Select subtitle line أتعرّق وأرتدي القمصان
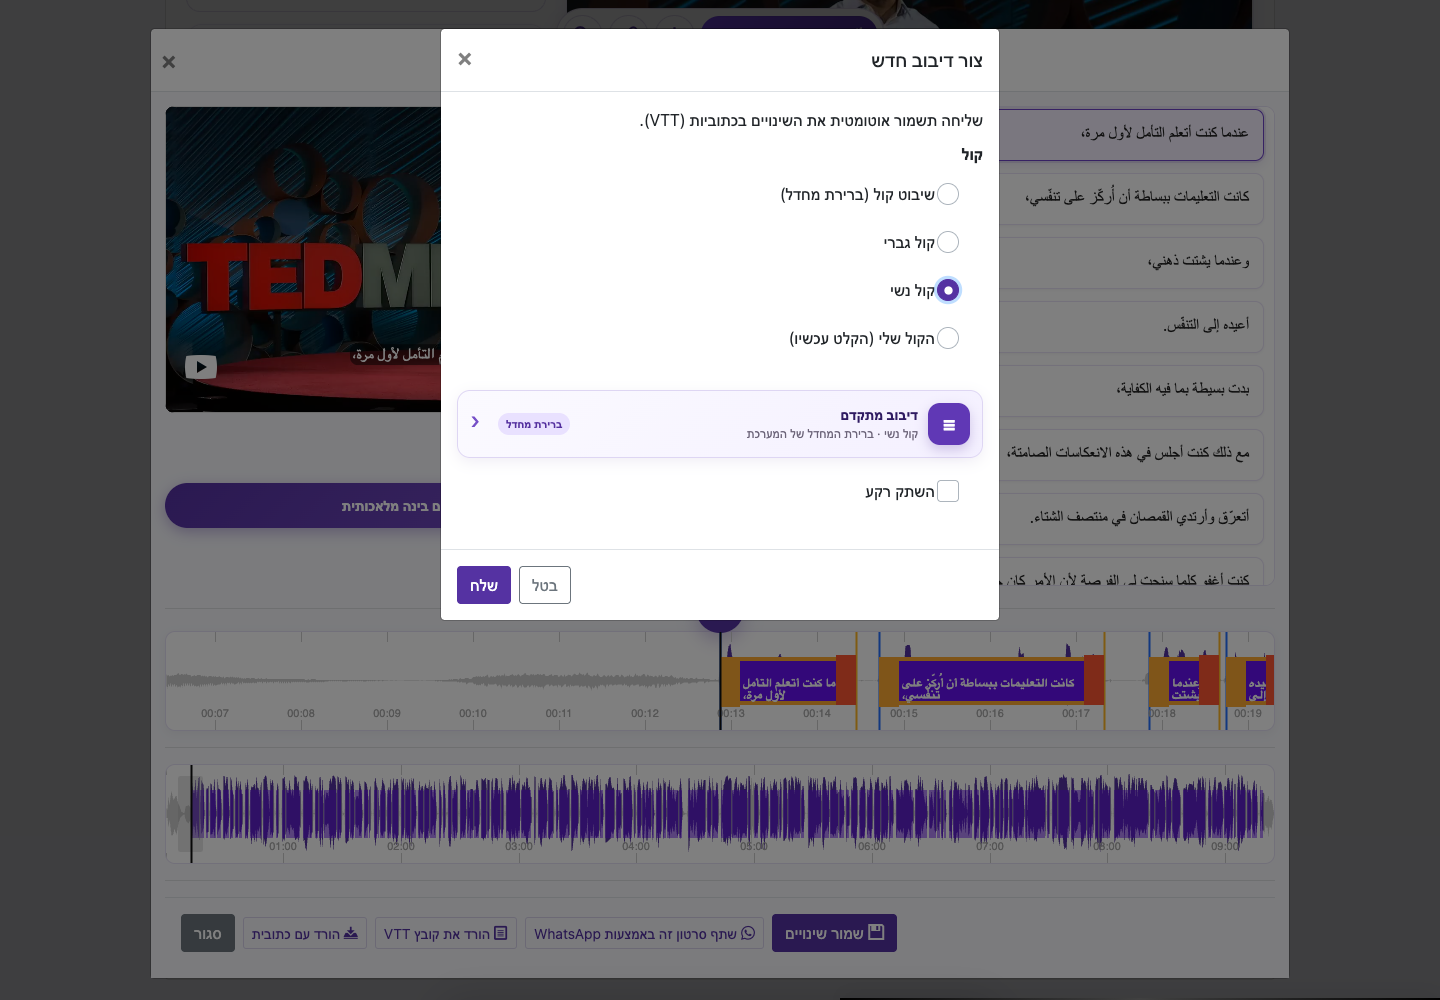Image resolution: width=1440 pixels, height=1000 pixels. pos(1131,518)
